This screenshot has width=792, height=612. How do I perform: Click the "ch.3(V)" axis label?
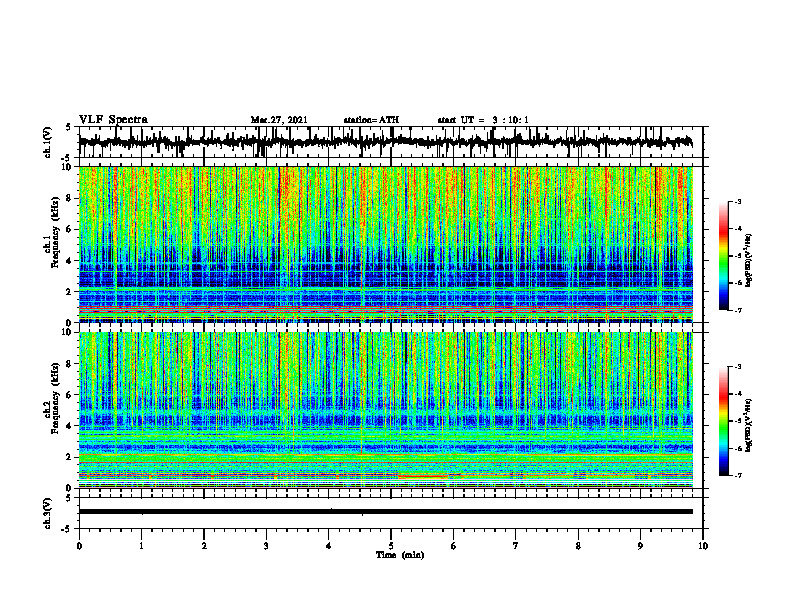click(x=48, y=513)
